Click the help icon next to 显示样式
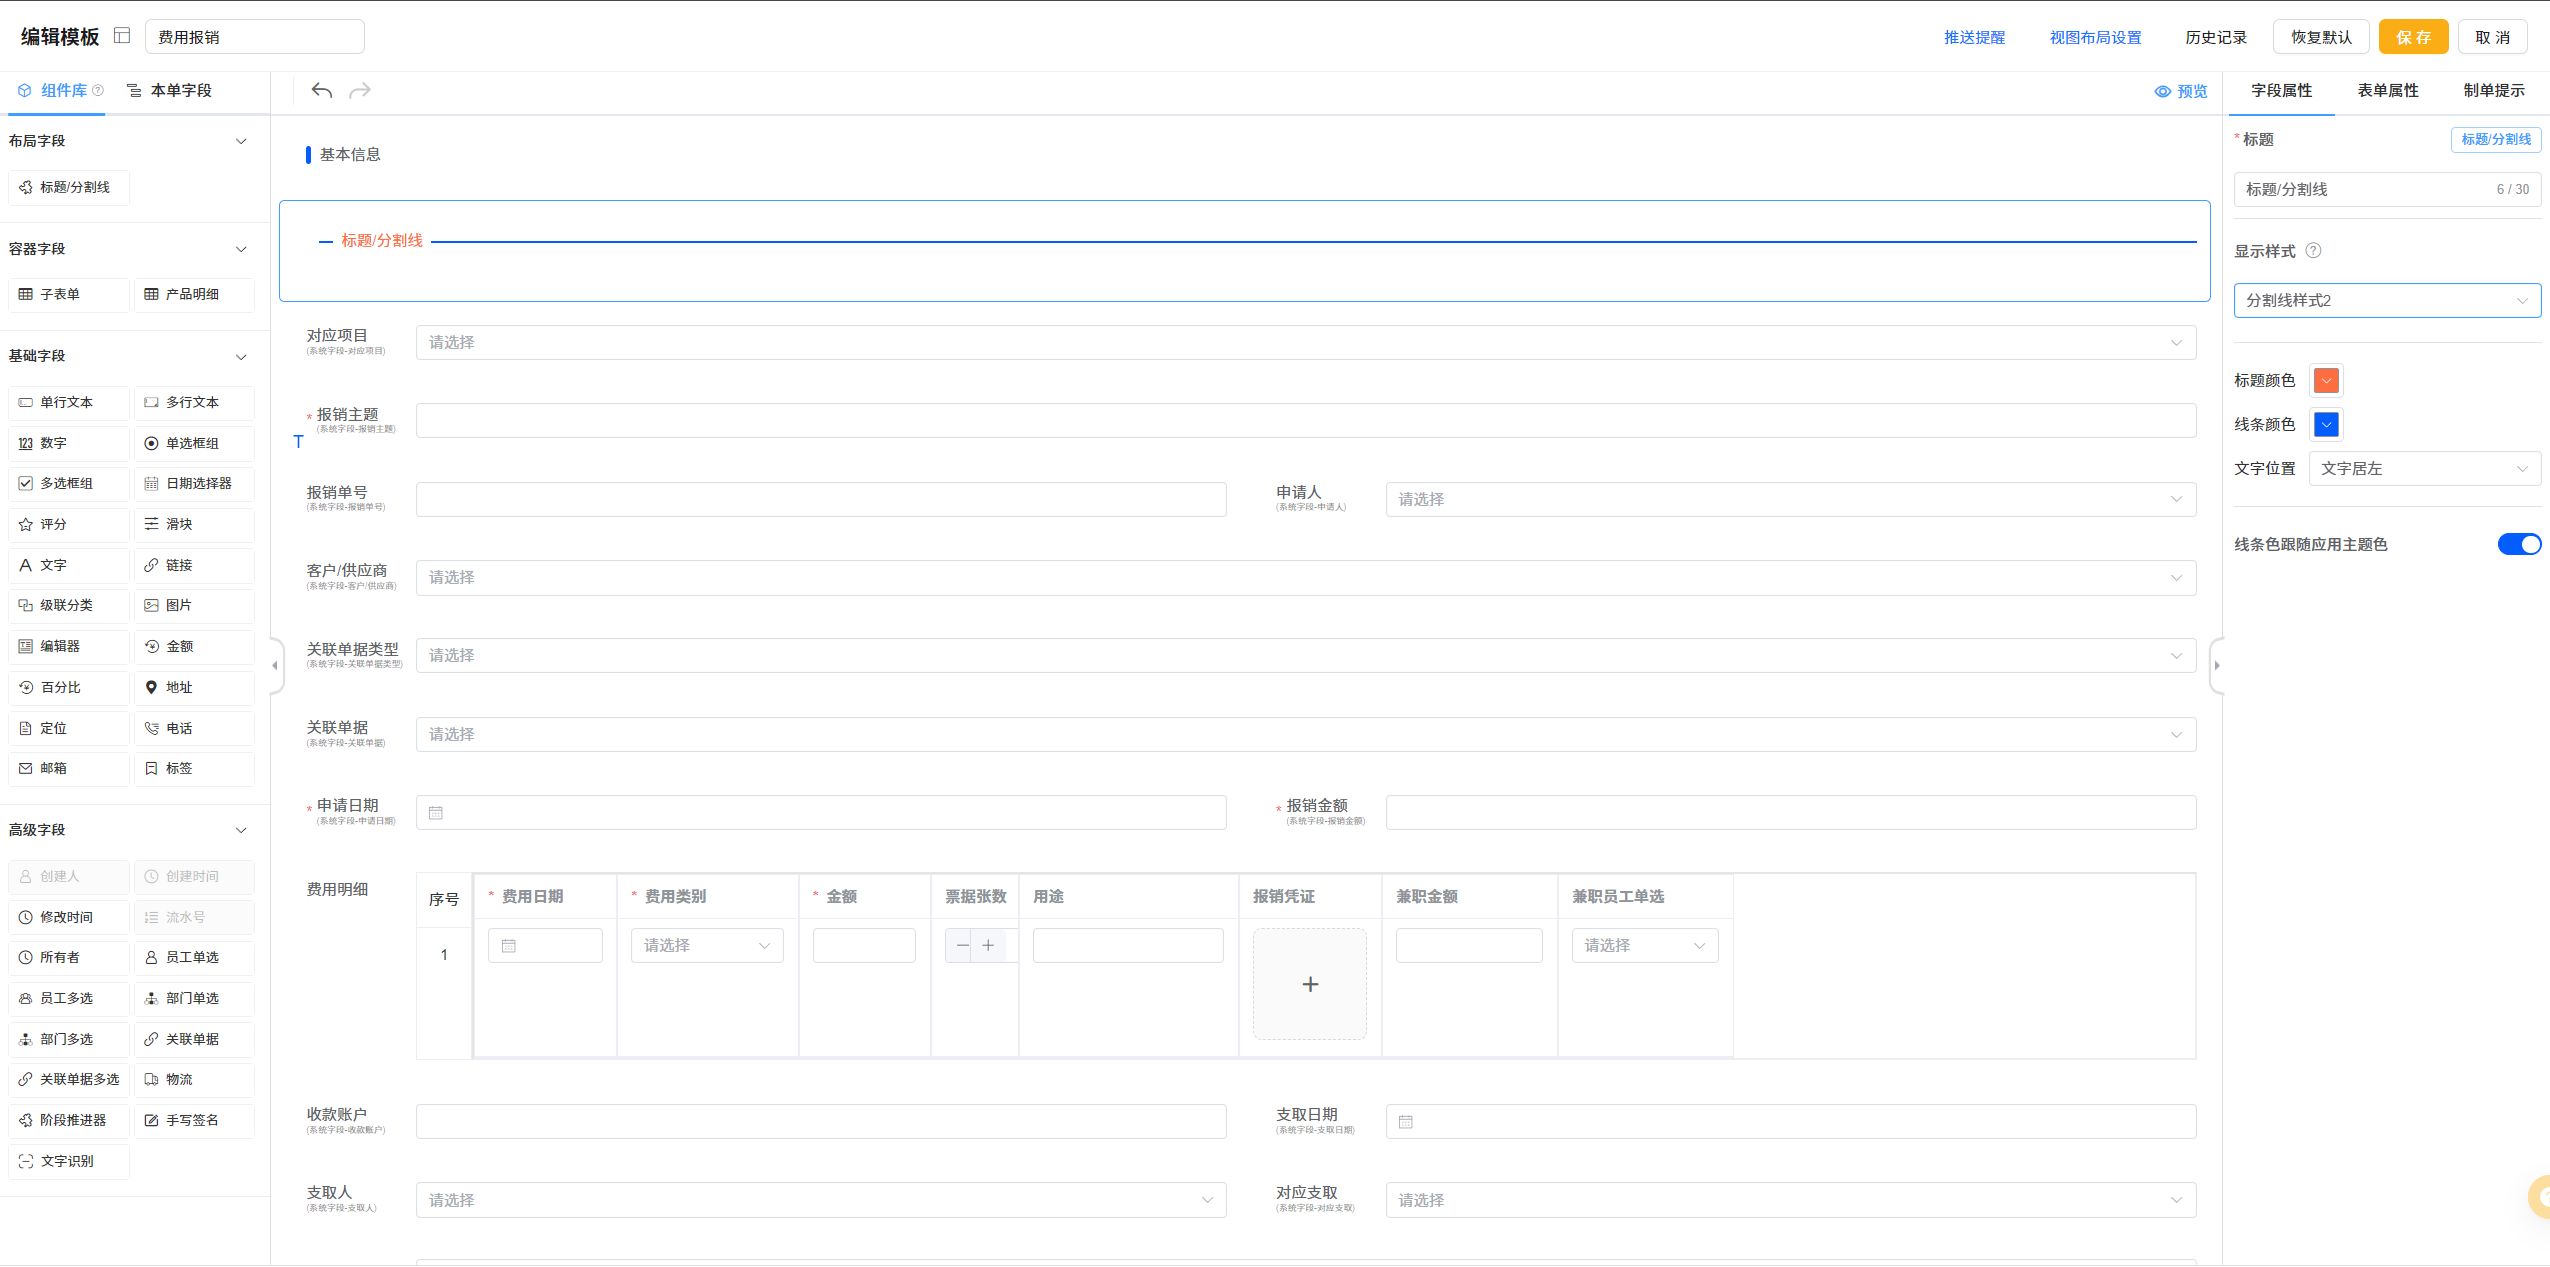Screen dimensions: 2550x1267 [x=2313, y=251]
